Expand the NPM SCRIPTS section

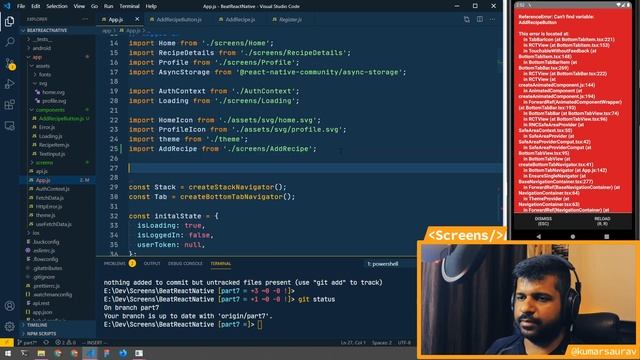(x=41, y=333)
